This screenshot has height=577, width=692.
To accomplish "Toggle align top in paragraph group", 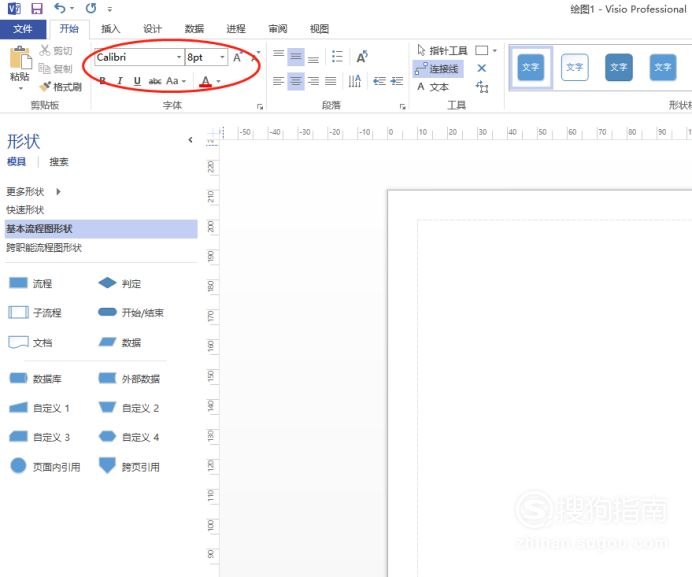I will click(x=278, y=55).
